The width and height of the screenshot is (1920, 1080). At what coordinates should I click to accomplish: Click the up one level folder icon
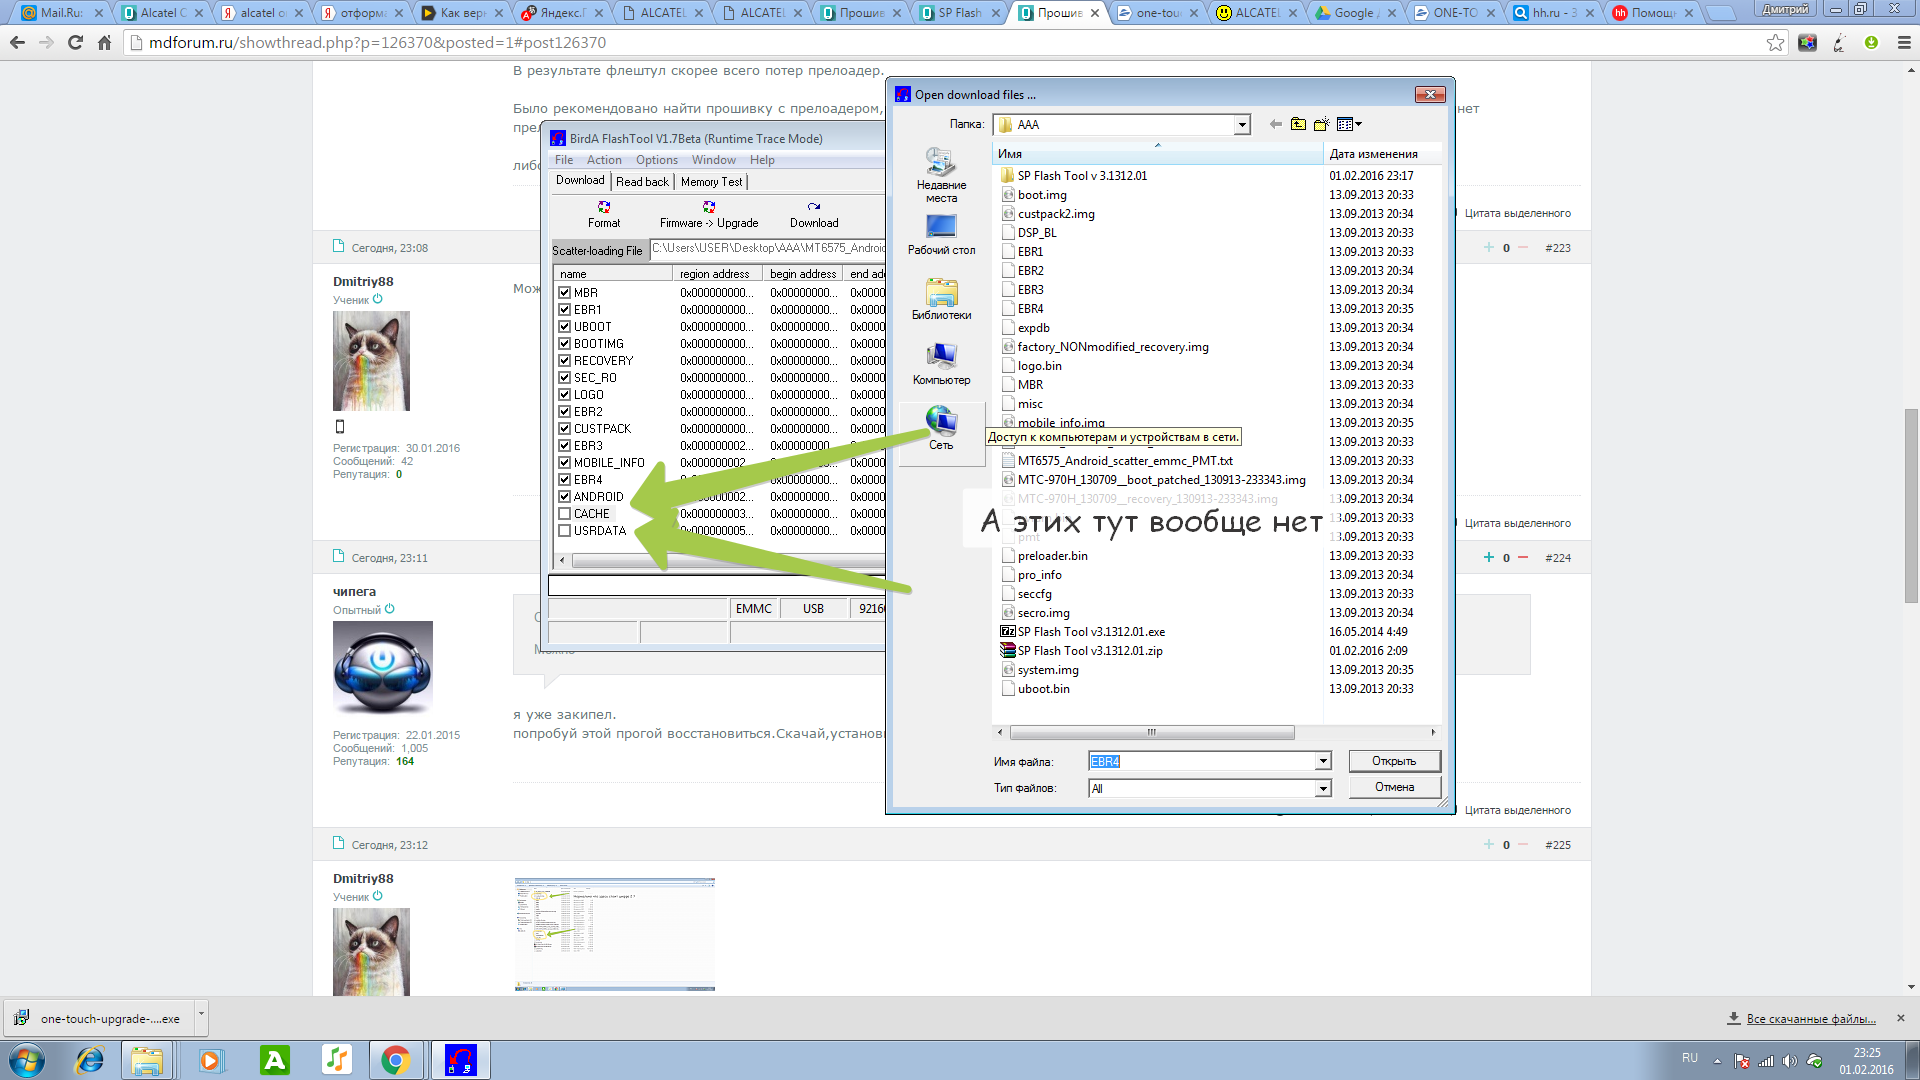1298,124
